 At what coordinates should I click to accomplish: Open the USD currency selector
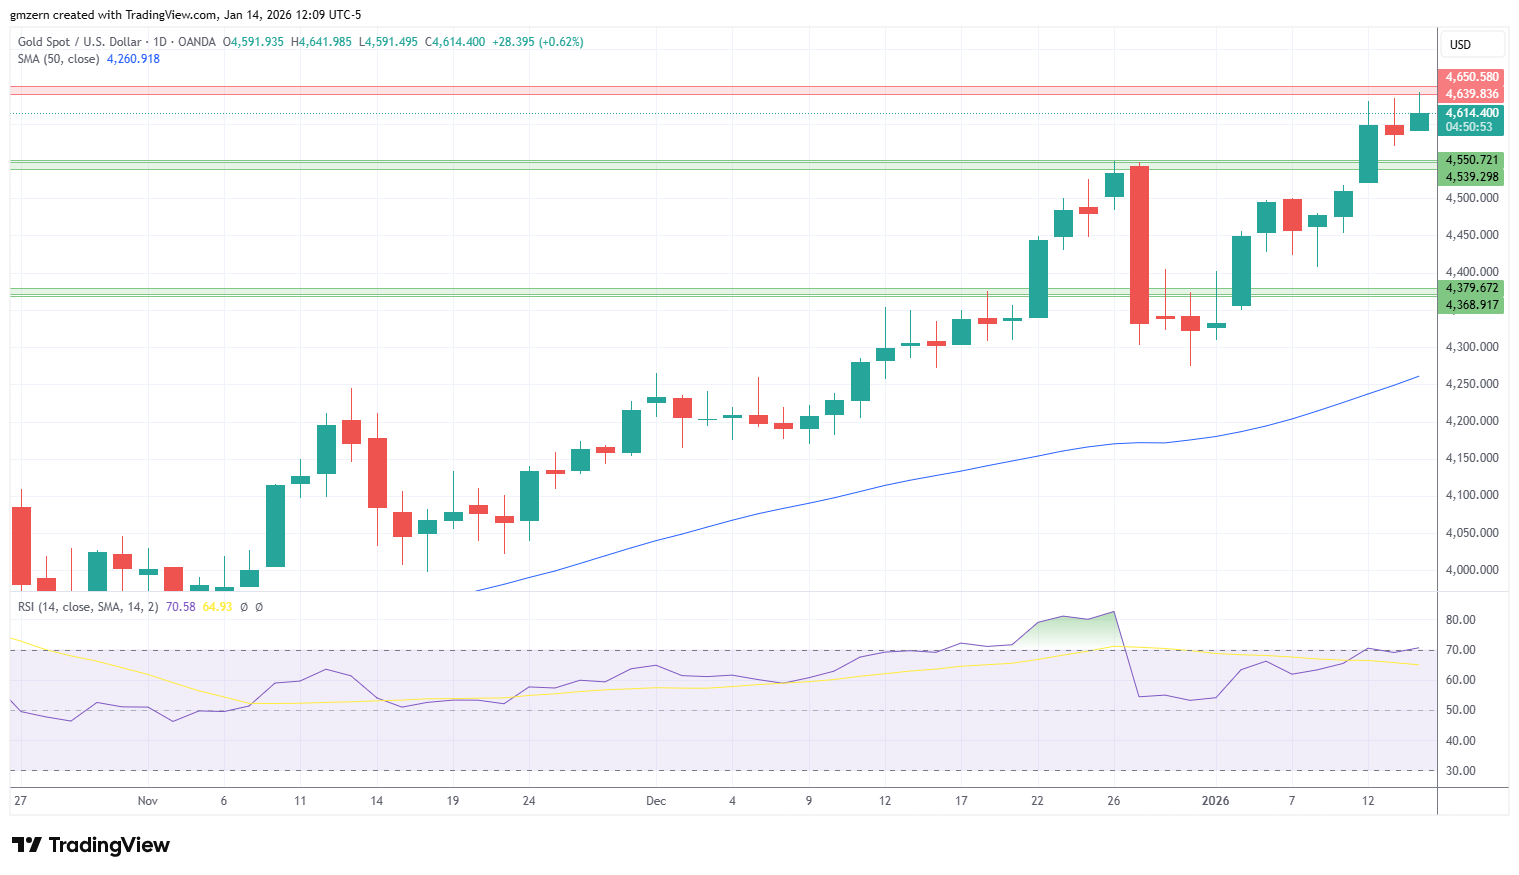[x=1471, y=44]
